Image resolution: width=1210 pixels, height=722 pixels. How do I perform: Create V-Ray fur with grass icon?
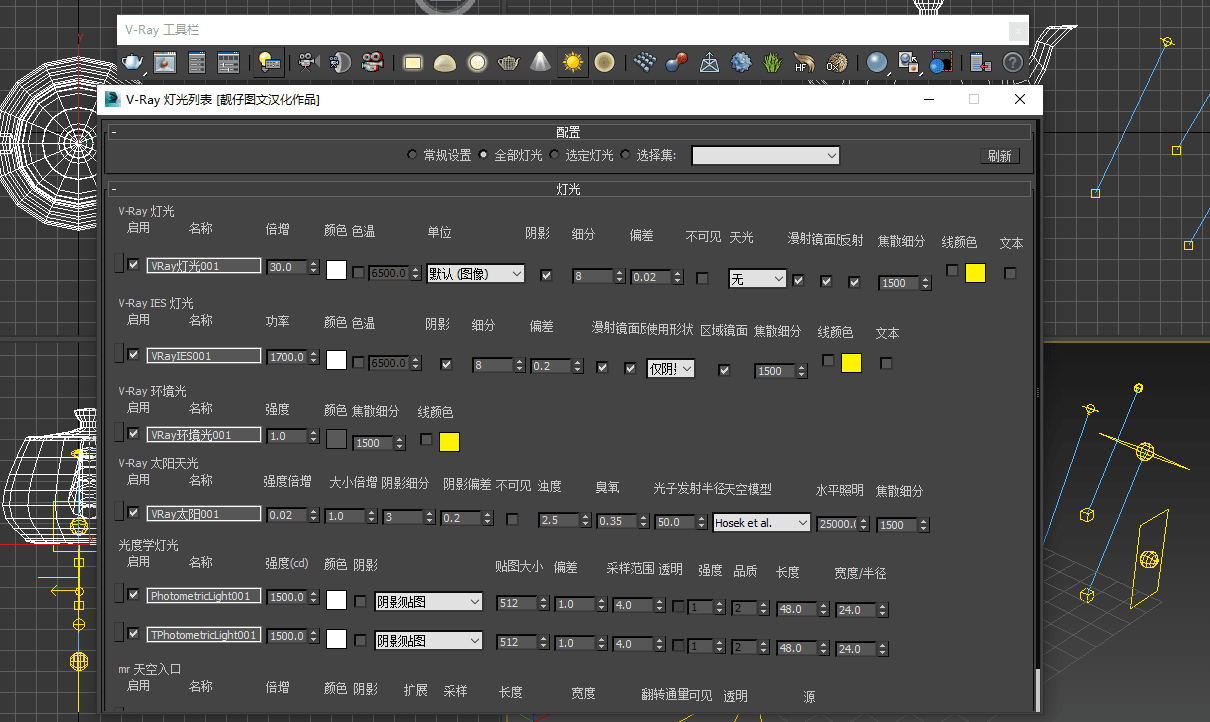tap(772, 63)
